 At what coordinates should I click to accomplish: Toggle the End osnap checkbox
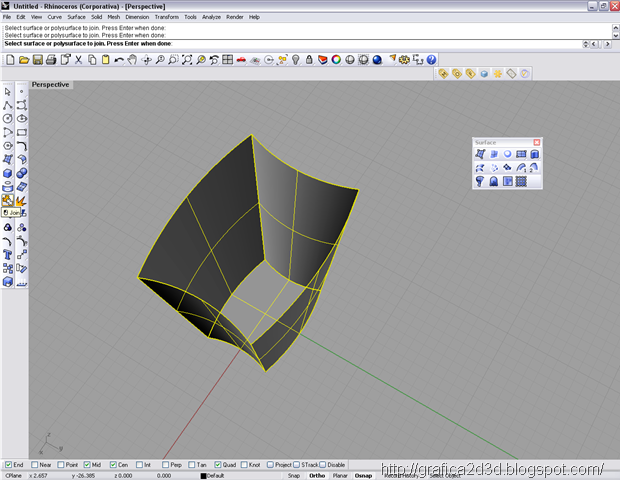(x=8, y=465)
